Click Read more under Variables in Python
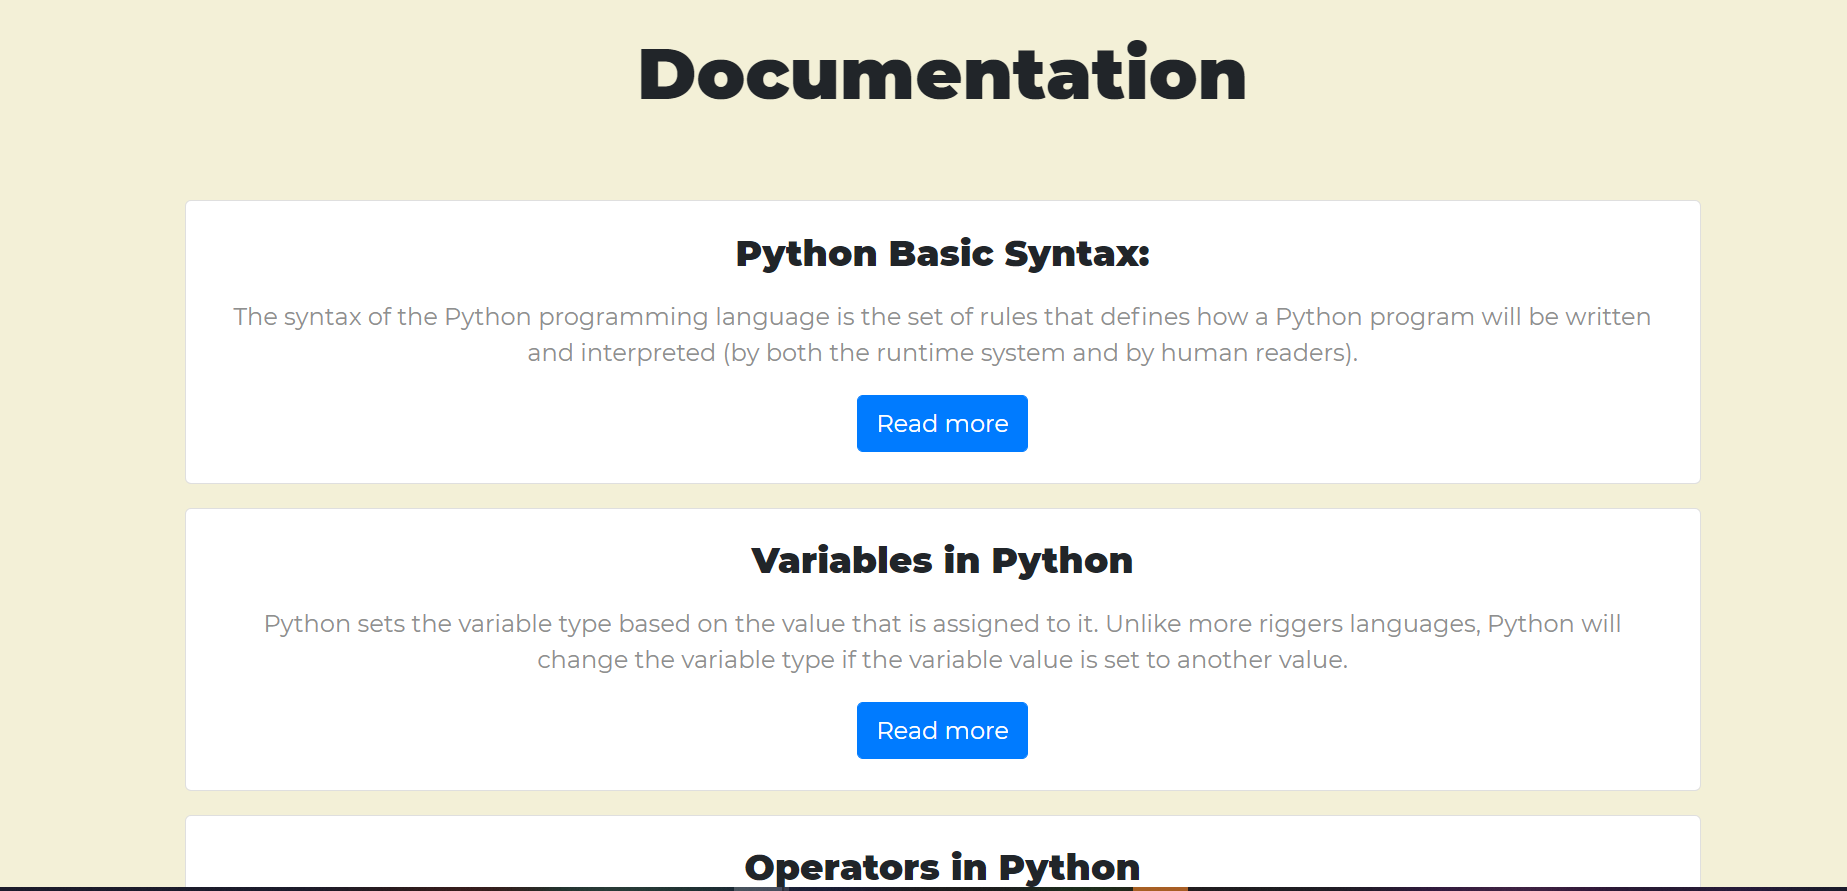The image size is (1847, 891). point(942,730)
